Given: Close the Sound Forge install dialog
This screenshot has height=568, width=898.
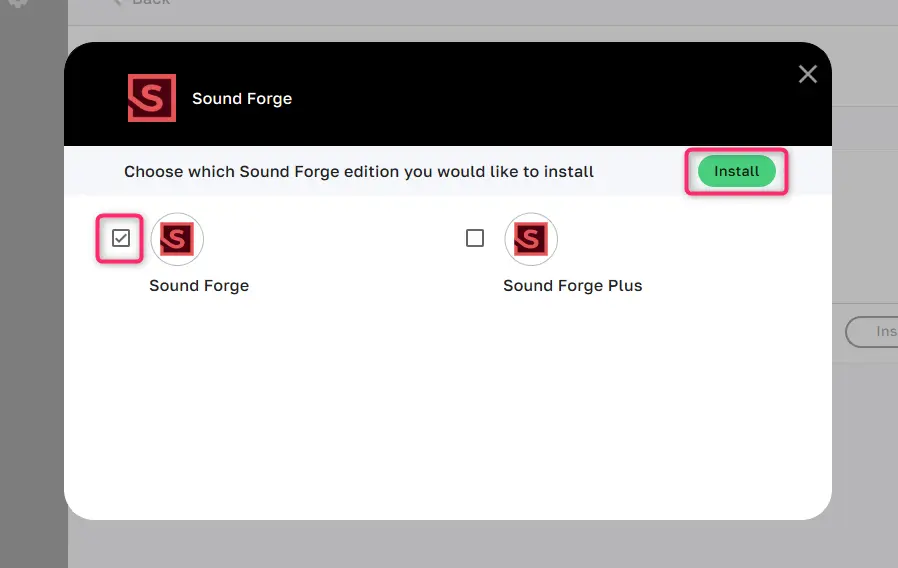Looking at the screenshot, I should (808, 74).
